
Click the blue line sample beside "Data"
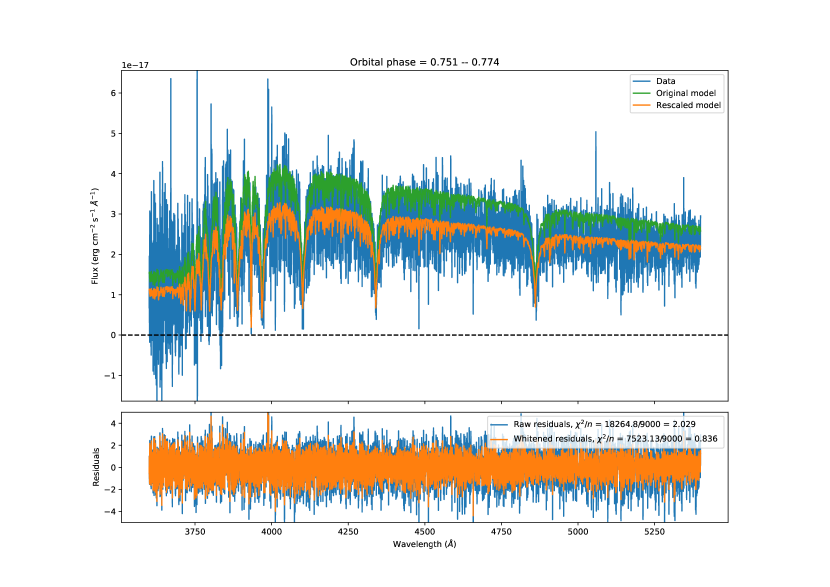[x=641, y=81]
